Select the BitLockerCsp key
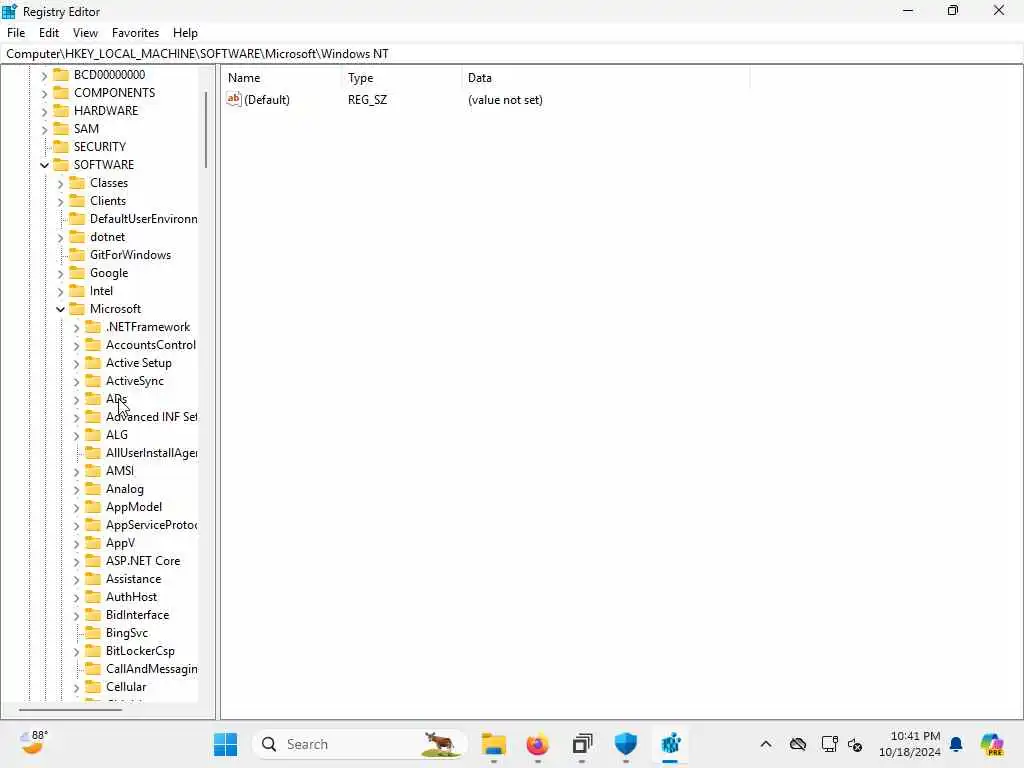 (140, 651)
